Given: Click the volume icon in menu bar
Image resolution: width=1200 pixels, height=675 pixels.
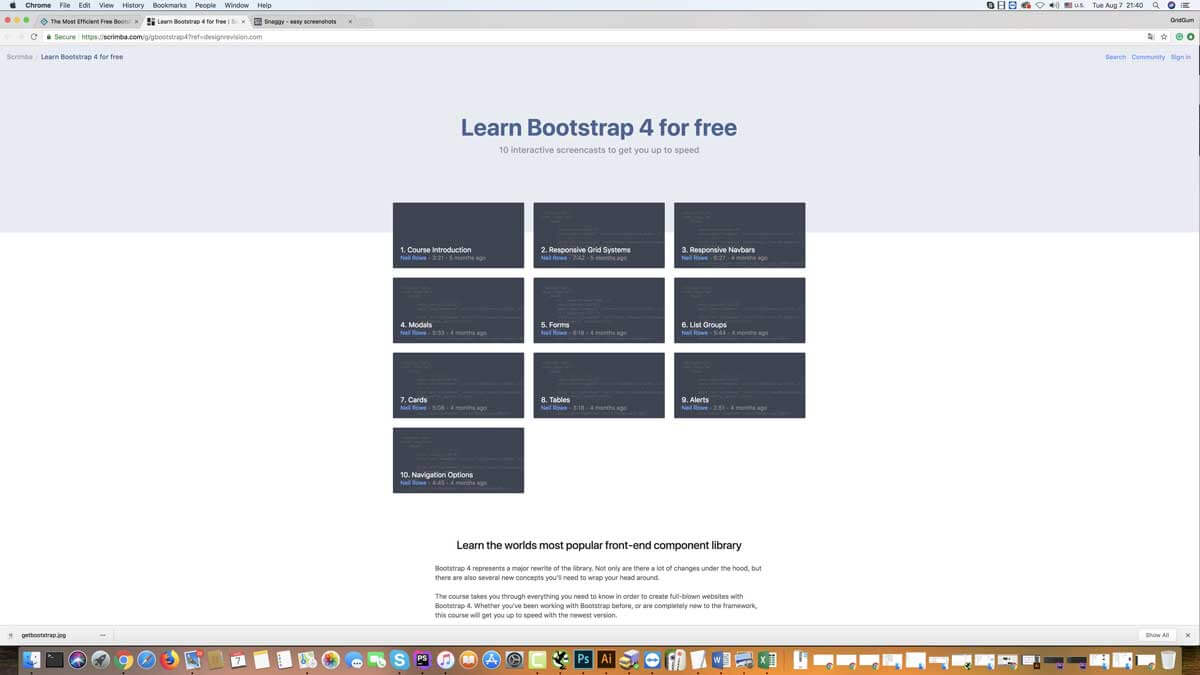Looking at the screenshot, I should [x=1055, y=5].
